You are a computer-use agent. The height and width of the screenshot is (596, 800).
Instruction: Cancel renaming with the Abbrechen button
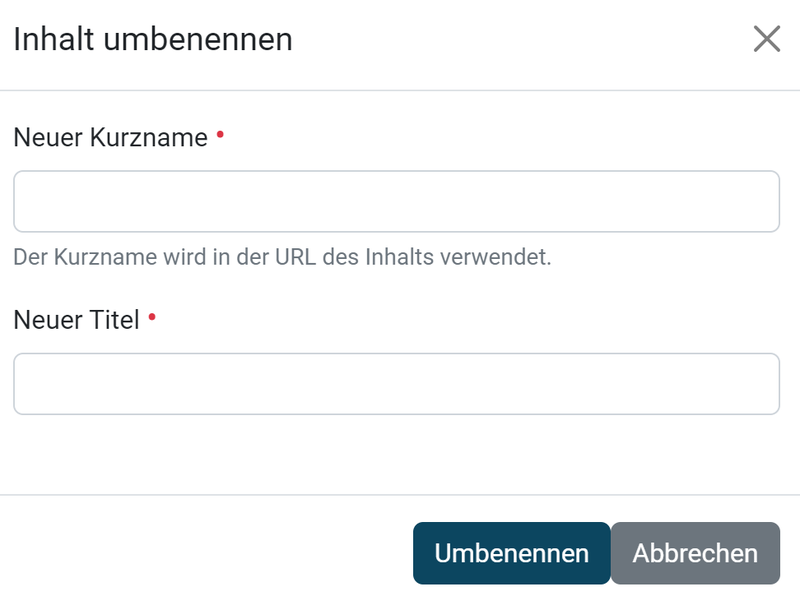pos(695,553)
